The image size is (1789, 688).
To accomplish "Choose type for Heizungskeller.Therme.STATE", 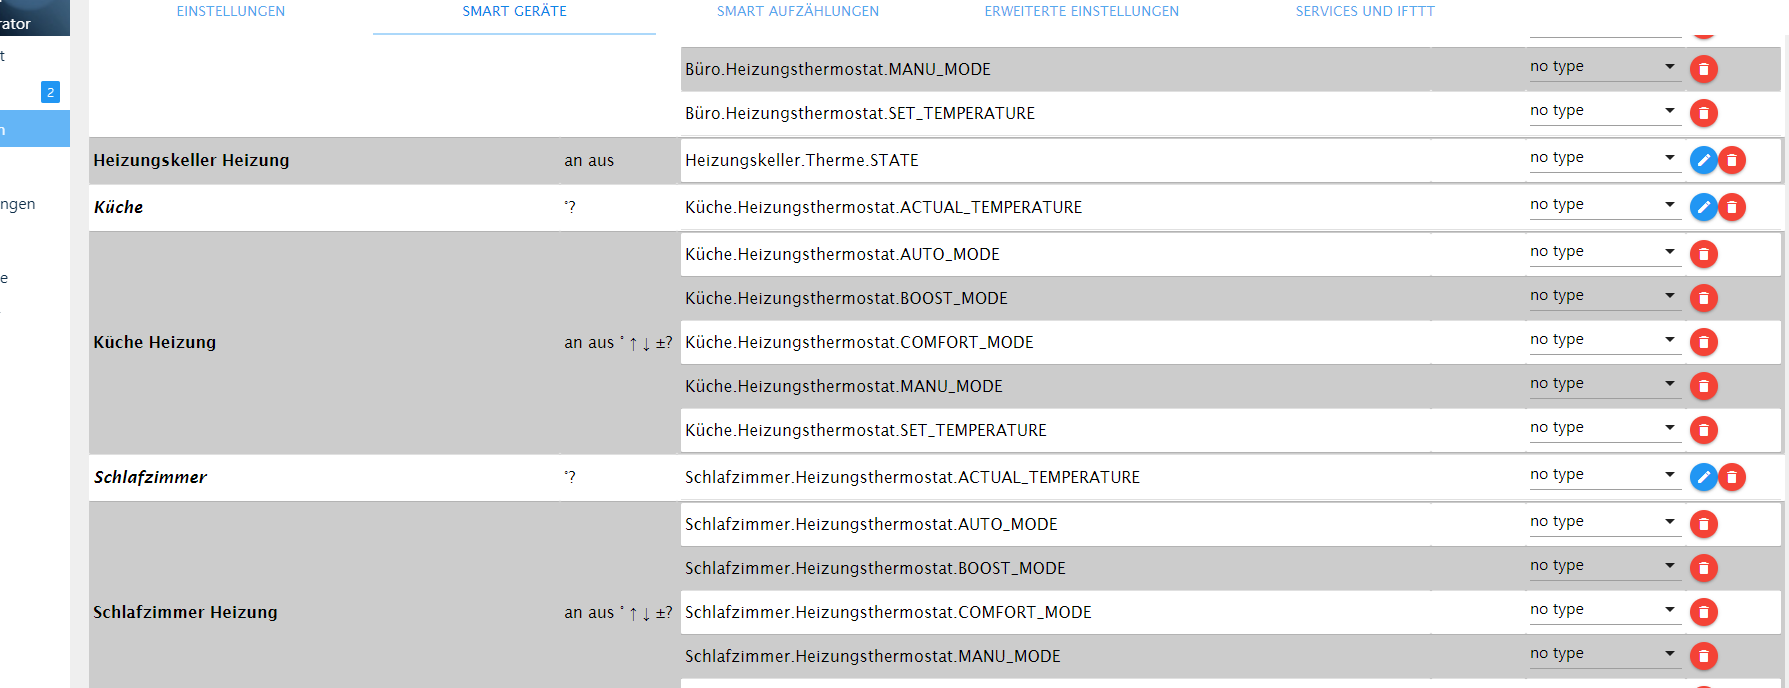I will pos(1603,158).
